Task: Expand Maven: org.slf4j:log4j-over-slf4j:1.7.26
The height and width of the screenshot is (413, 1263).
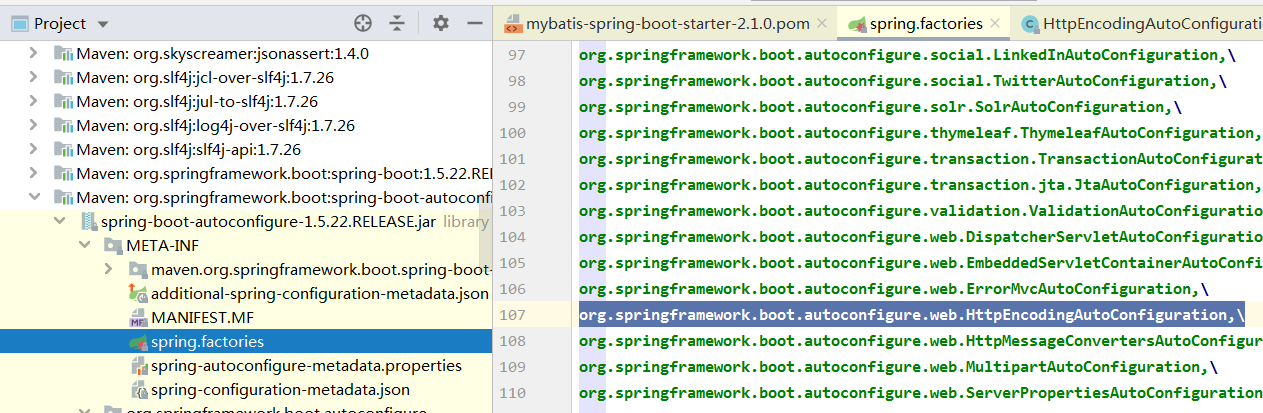Action: pyautogui.click(x=34, y=126)
